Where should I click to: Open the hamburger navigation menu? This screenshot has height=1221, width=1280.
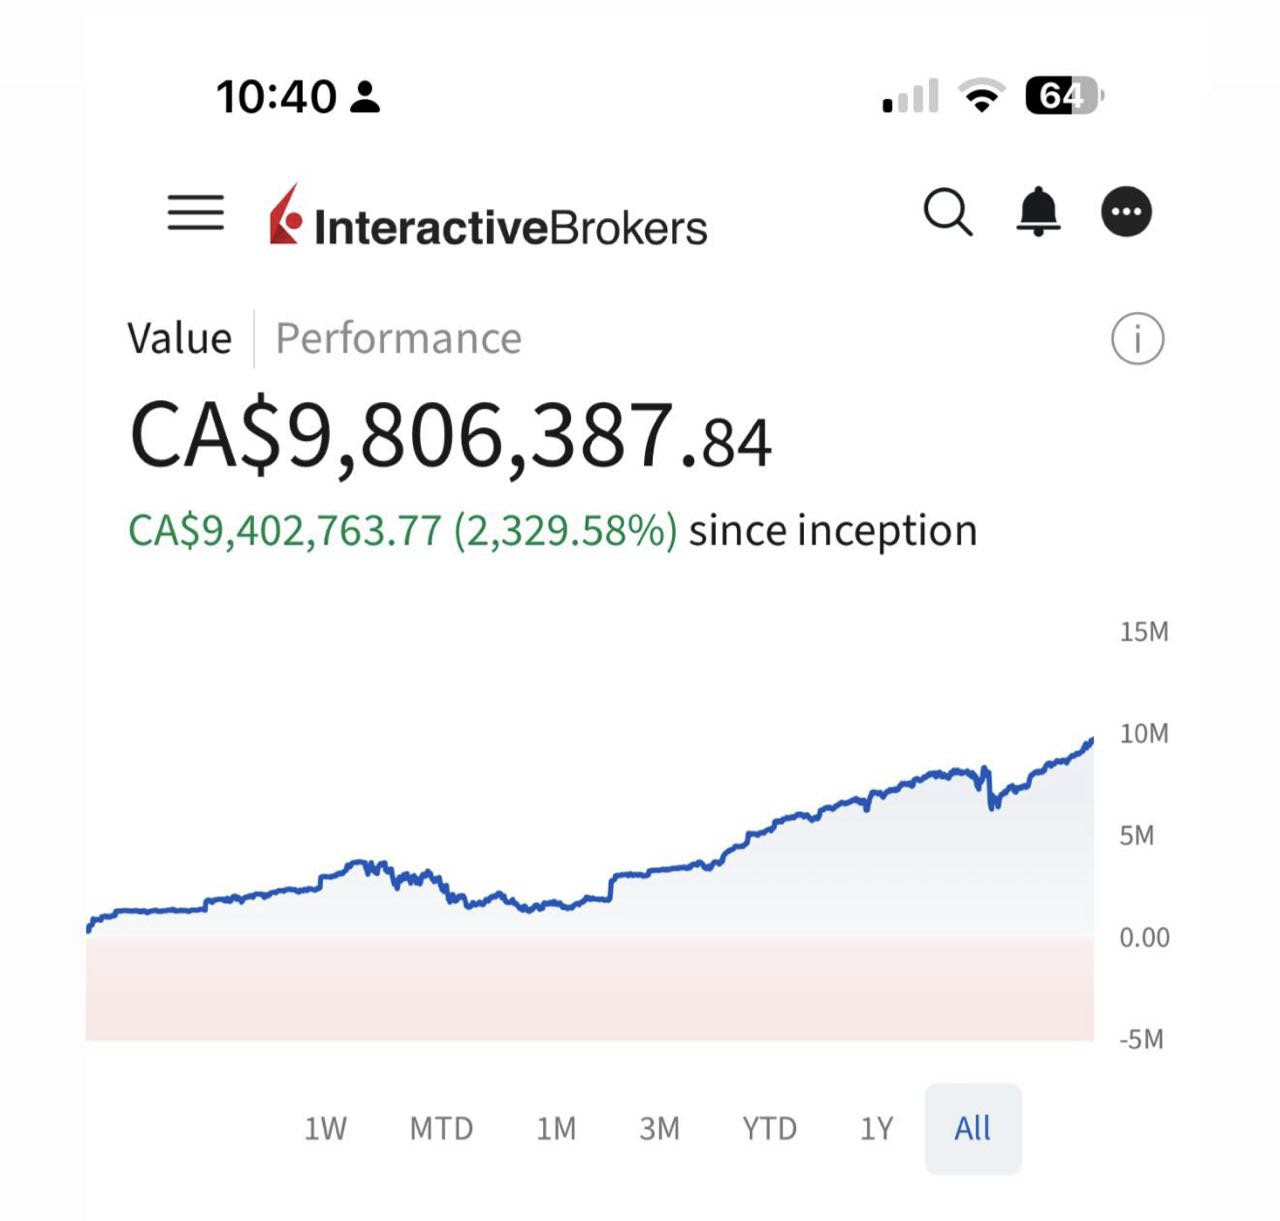click(x=196, y=213)
